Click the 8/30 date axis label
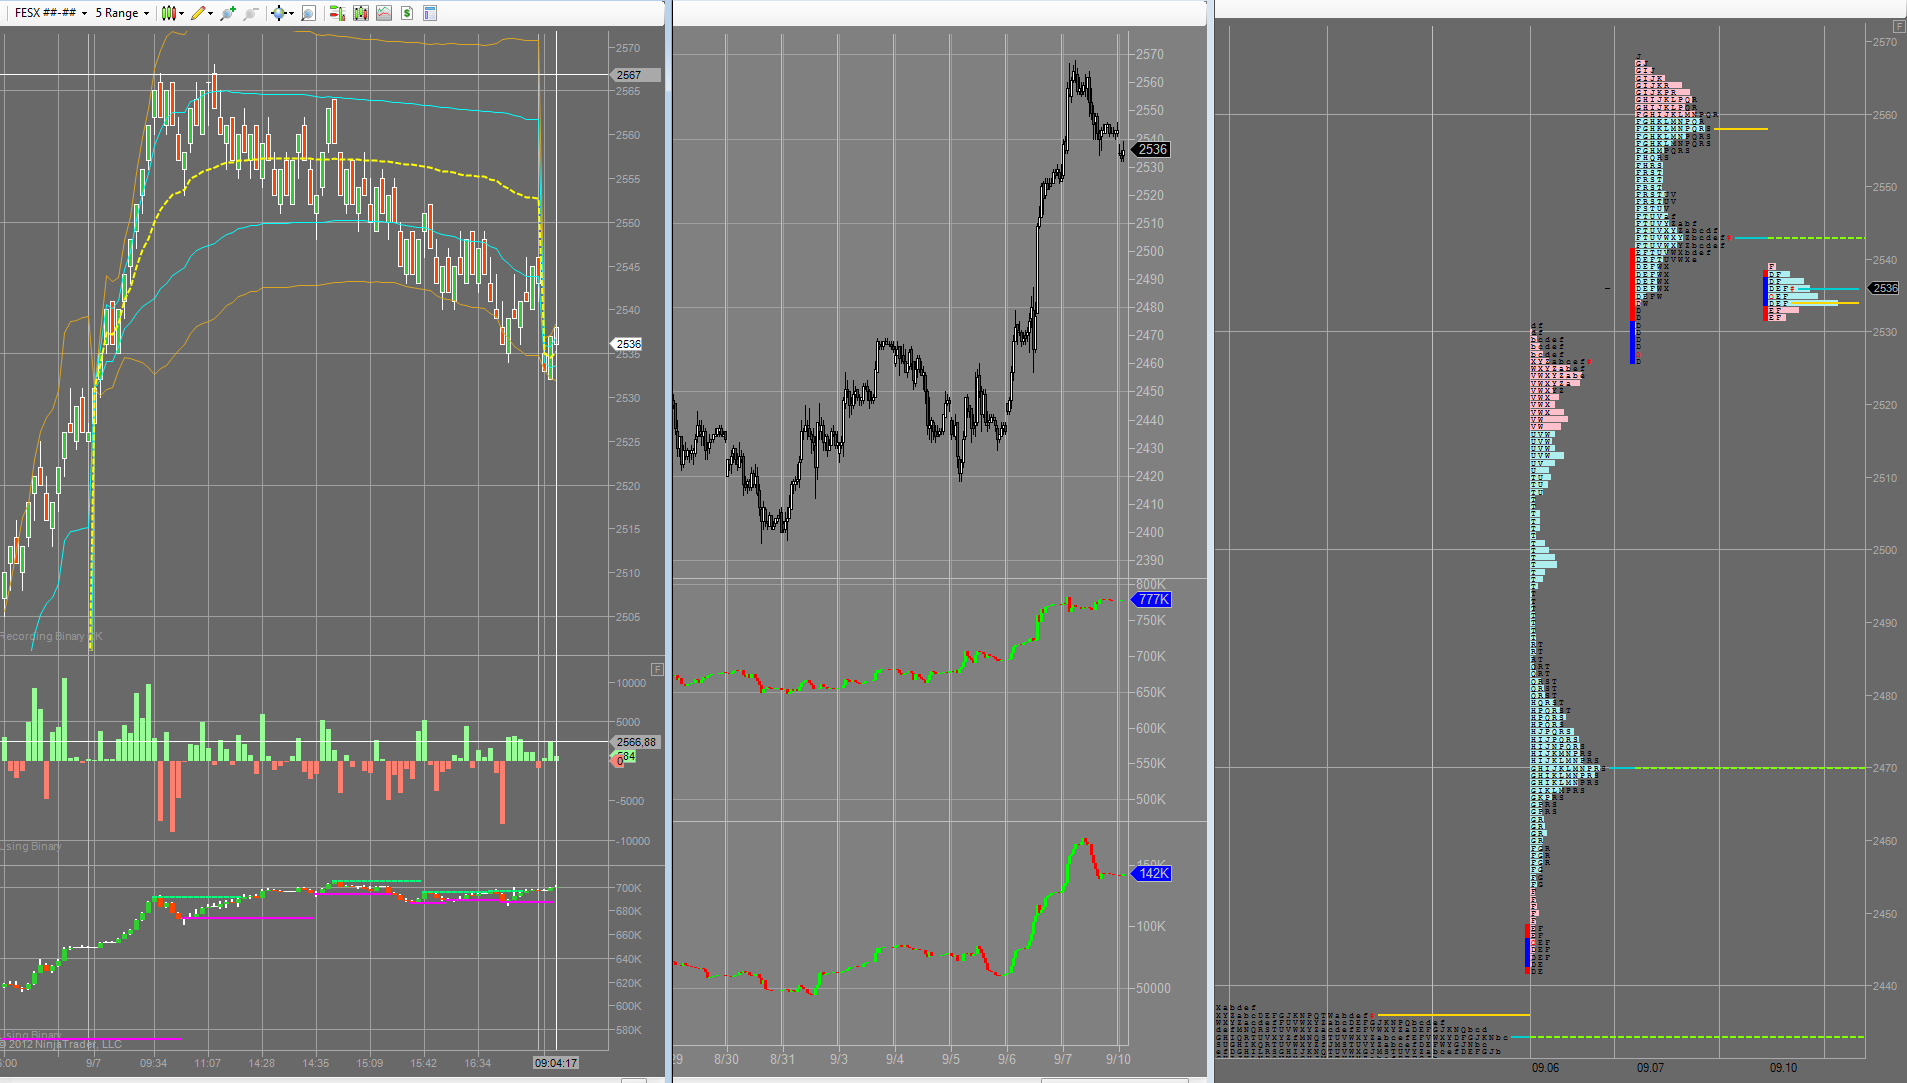Viewport: 1907px width, 1083px height. point(727,1059)
